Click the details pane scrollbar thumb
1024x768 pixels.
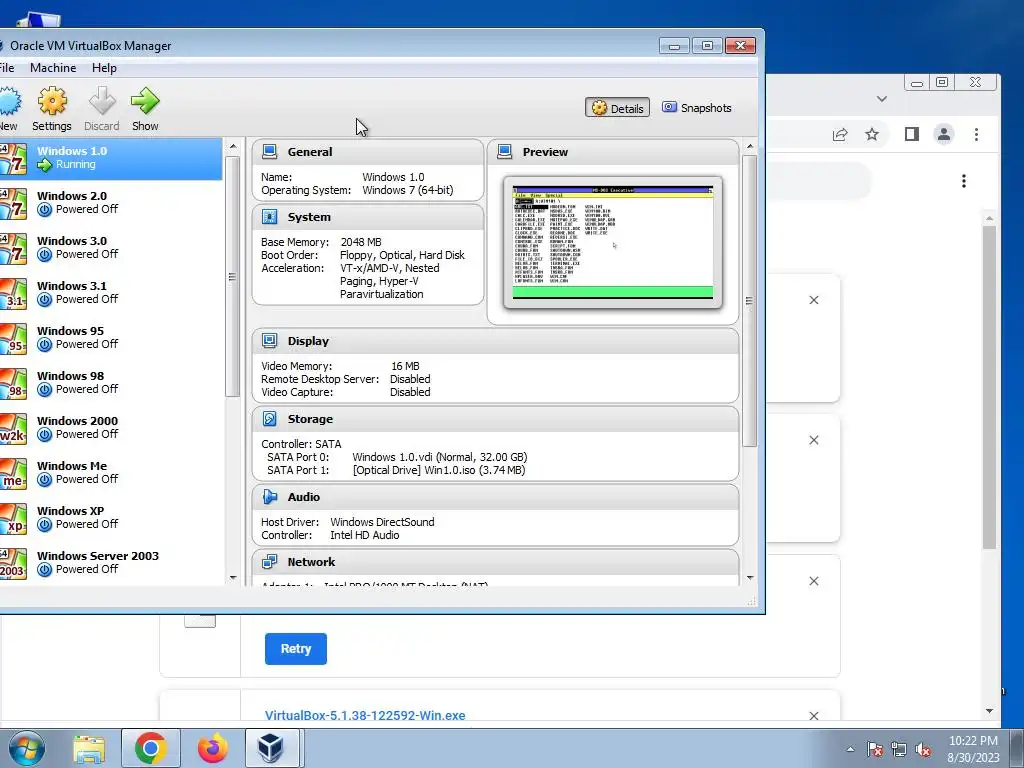[x=750, y=300]
